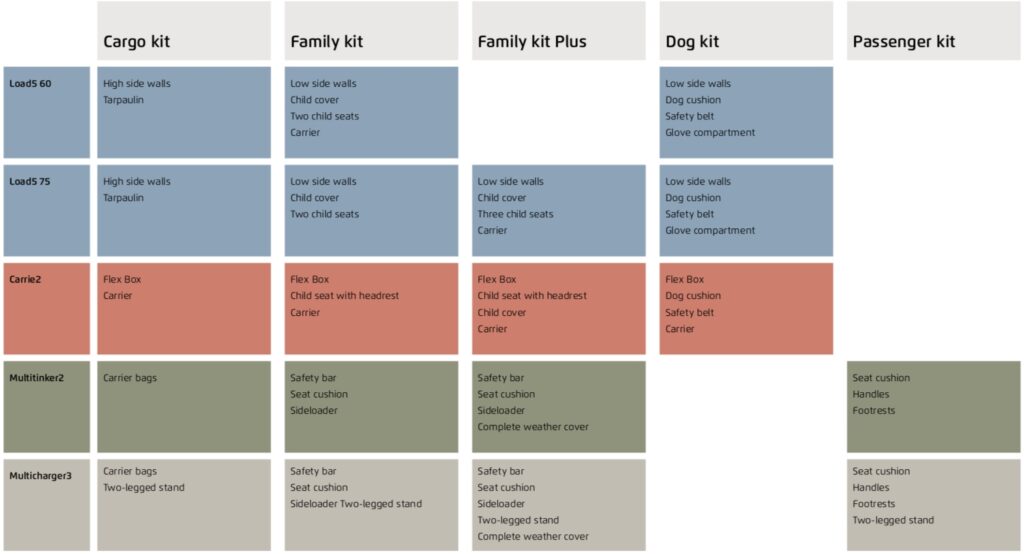
Task: Click Multicharger3 Family kit Plus weather cover cell
Action: click(x=558, y=505)
